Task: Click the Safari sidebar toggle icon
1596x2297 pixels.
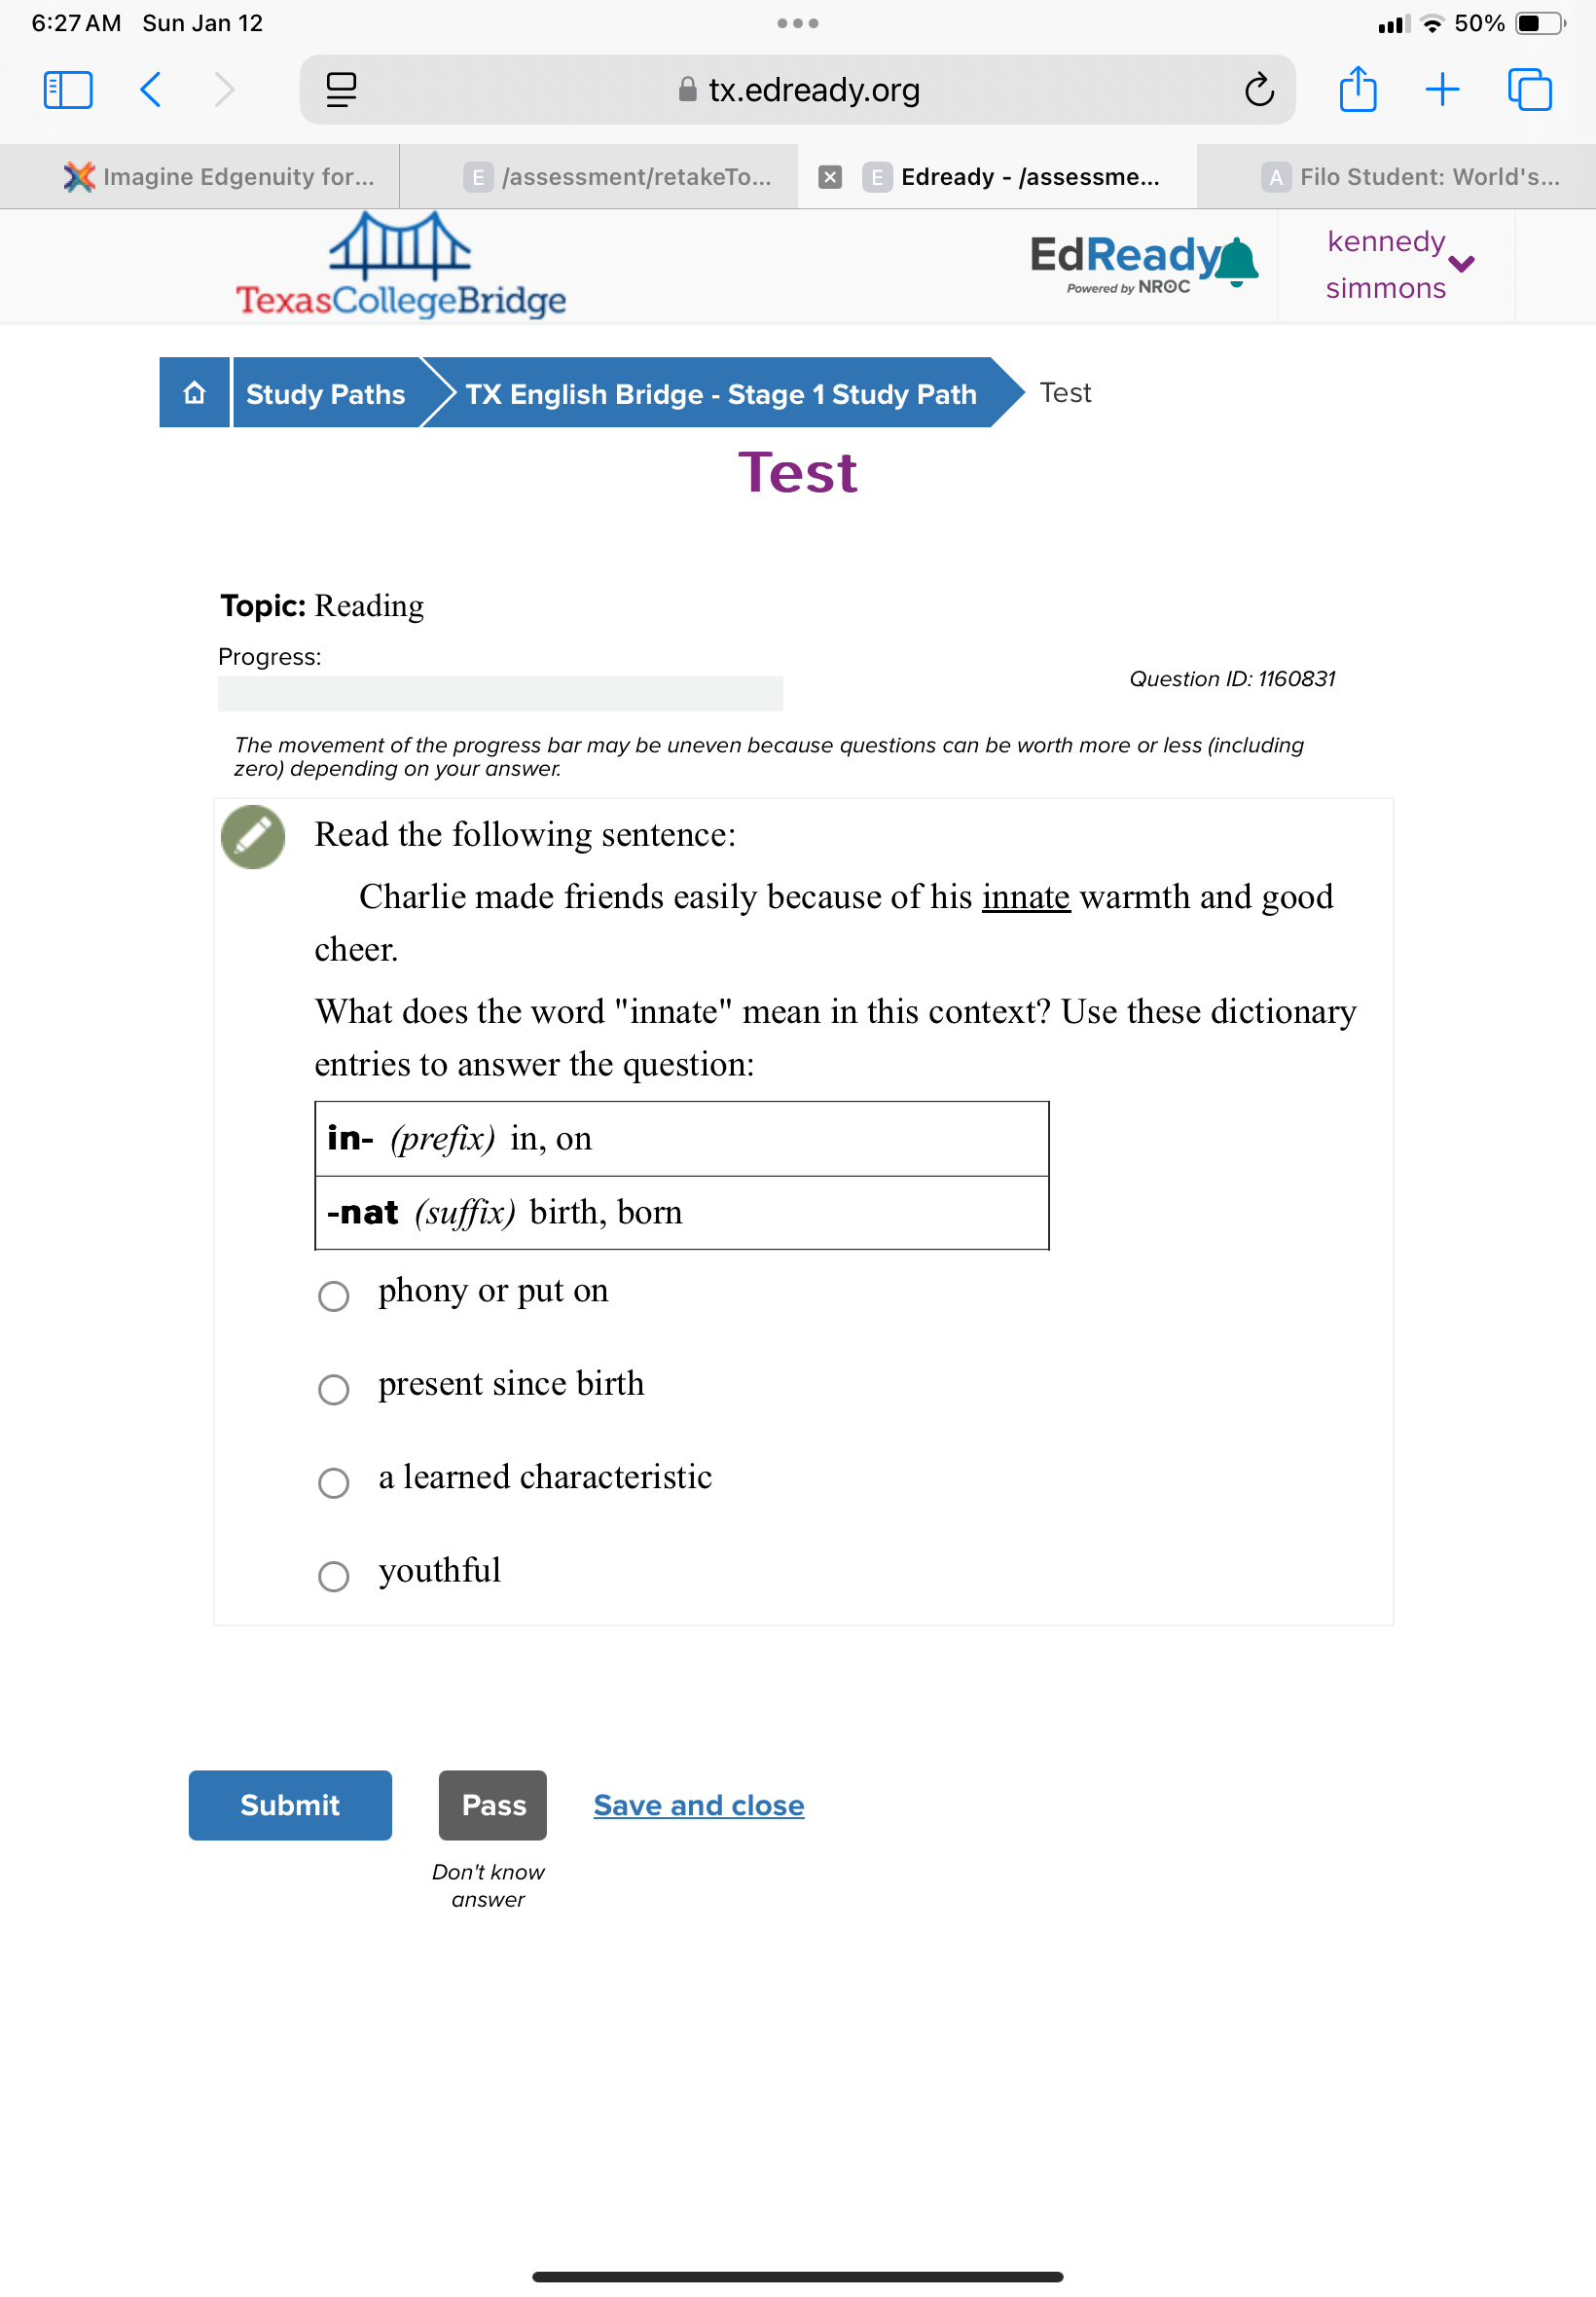Action: click(x=68, y=90)
